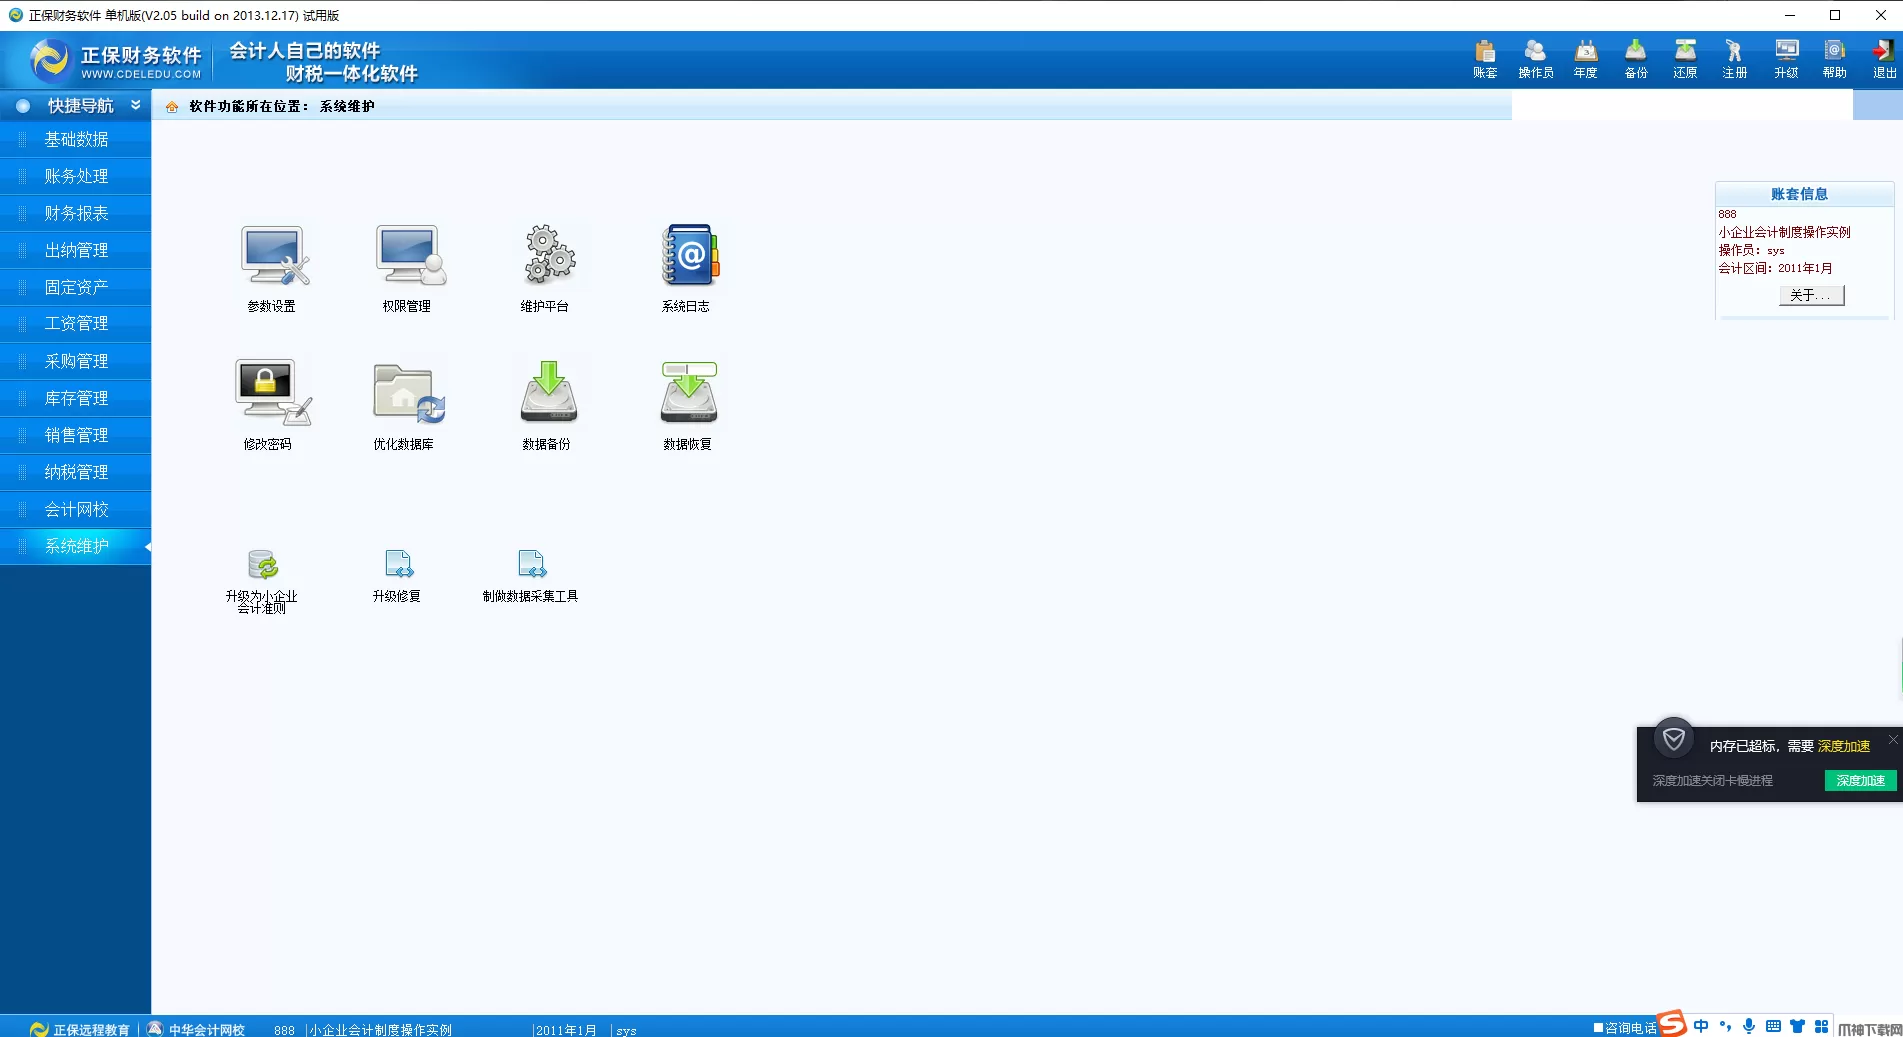
Task: Activate Sogou voice input microphone
Action: click(x=1749, y=1026)
